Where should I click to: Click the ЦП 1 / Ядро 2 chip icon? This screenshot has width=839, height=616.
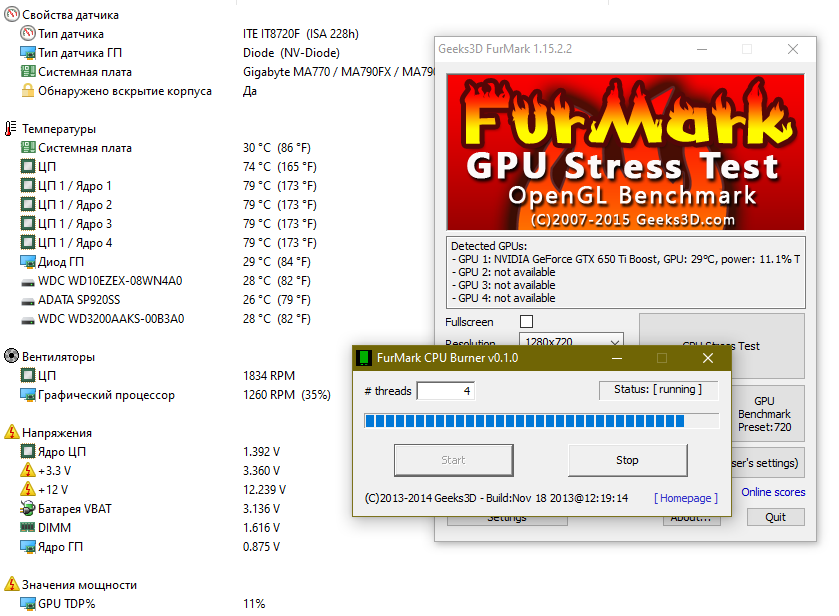28,204
